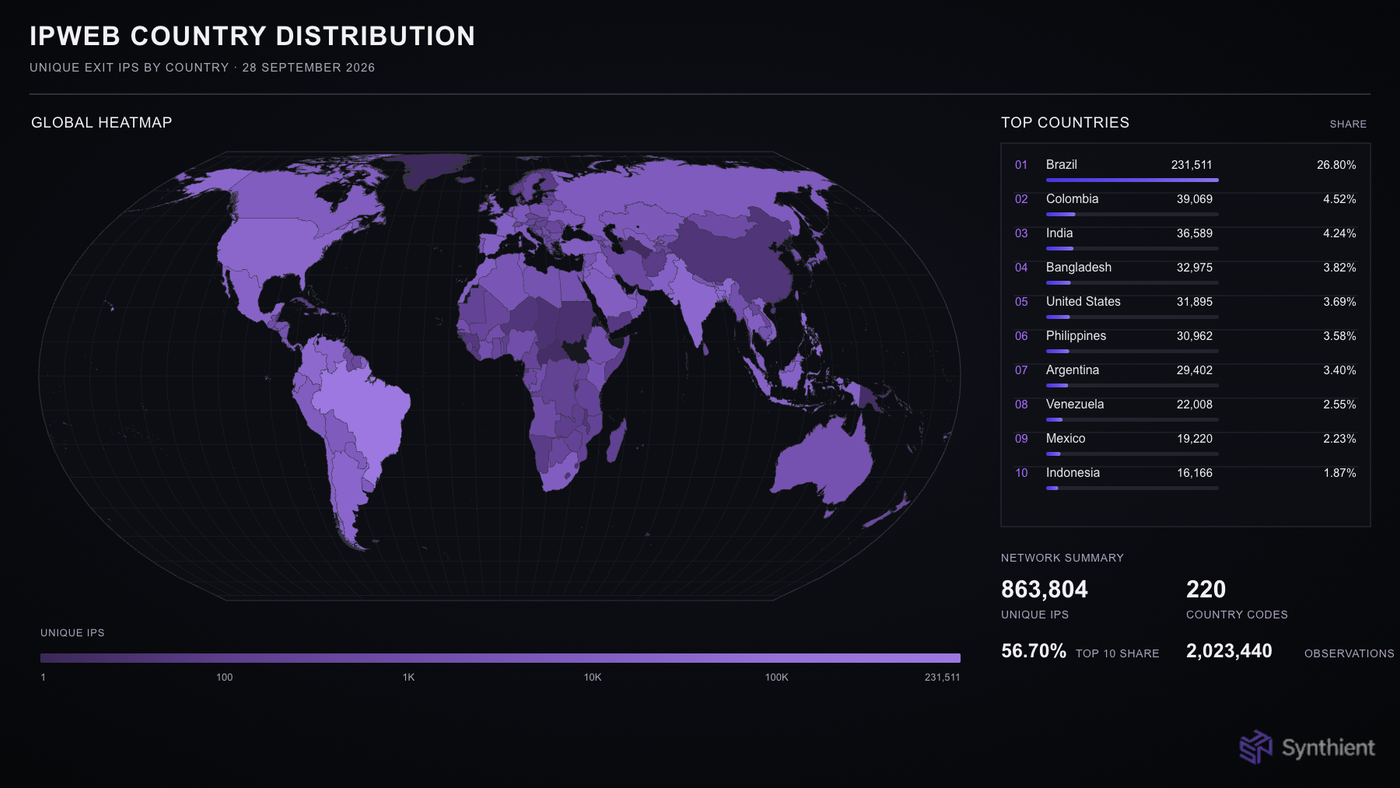This screenshot has height=788, width=1400.
Task: Select Mexico in the top countries
Action: (1066, 438)
